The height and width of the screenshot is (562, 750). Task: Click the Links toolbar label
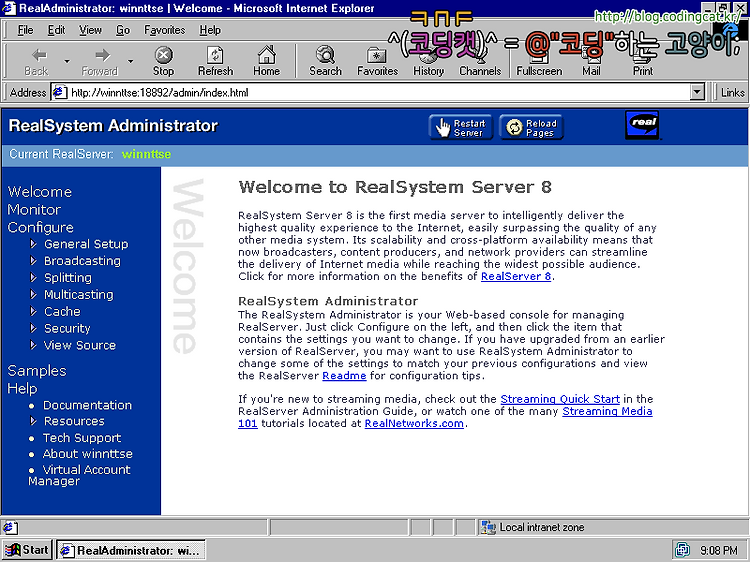tap(732, 92)
